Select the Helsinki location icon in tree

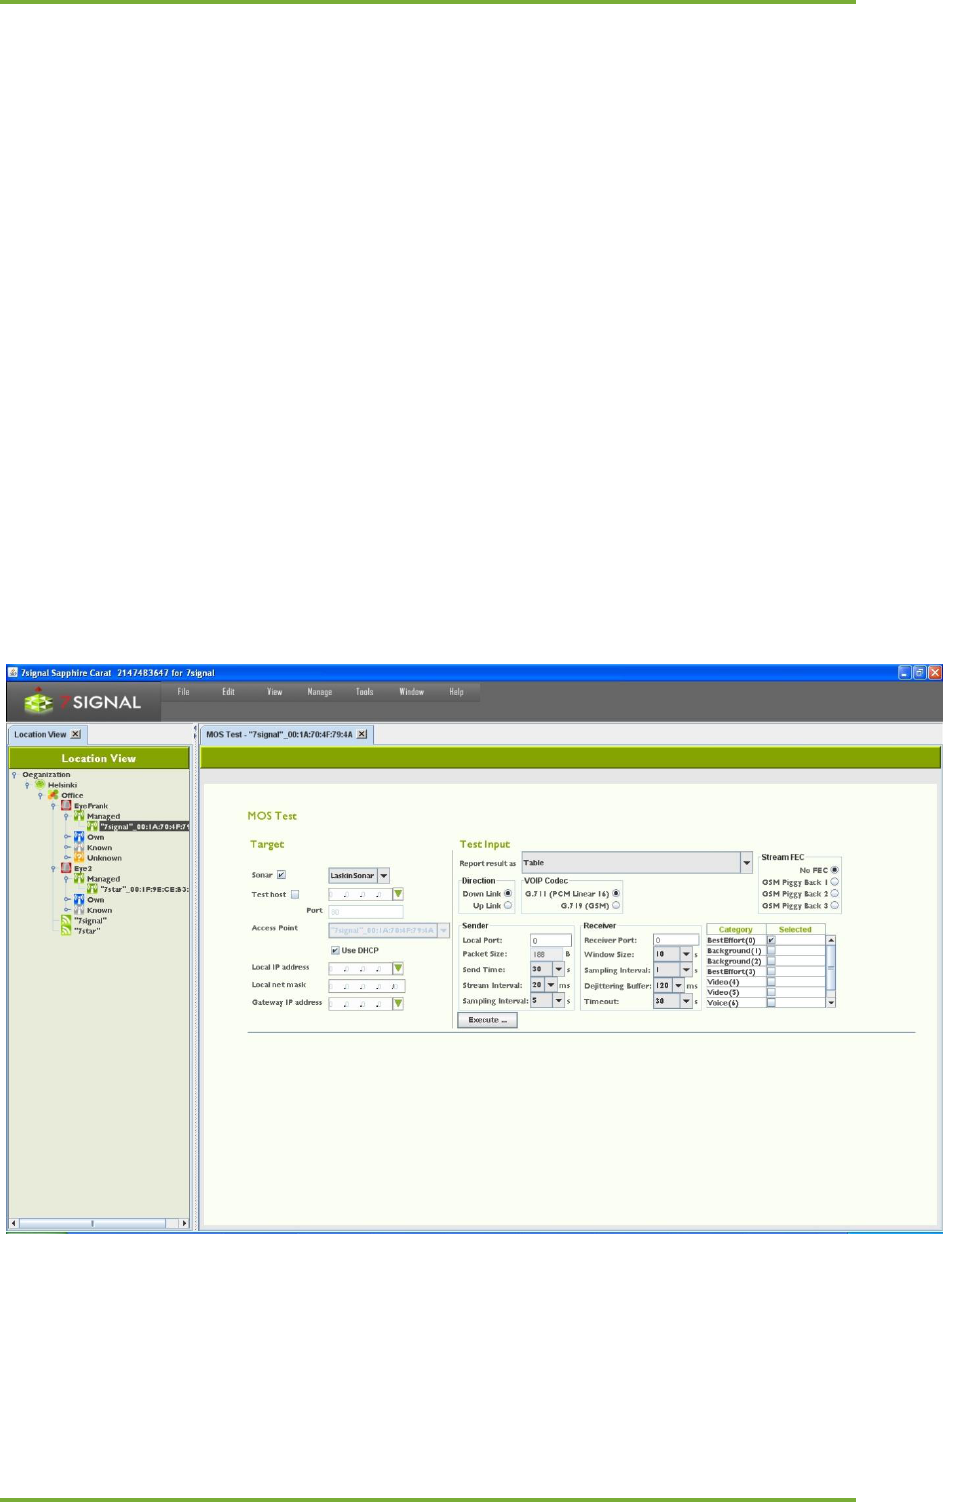[x=41, y=785]
